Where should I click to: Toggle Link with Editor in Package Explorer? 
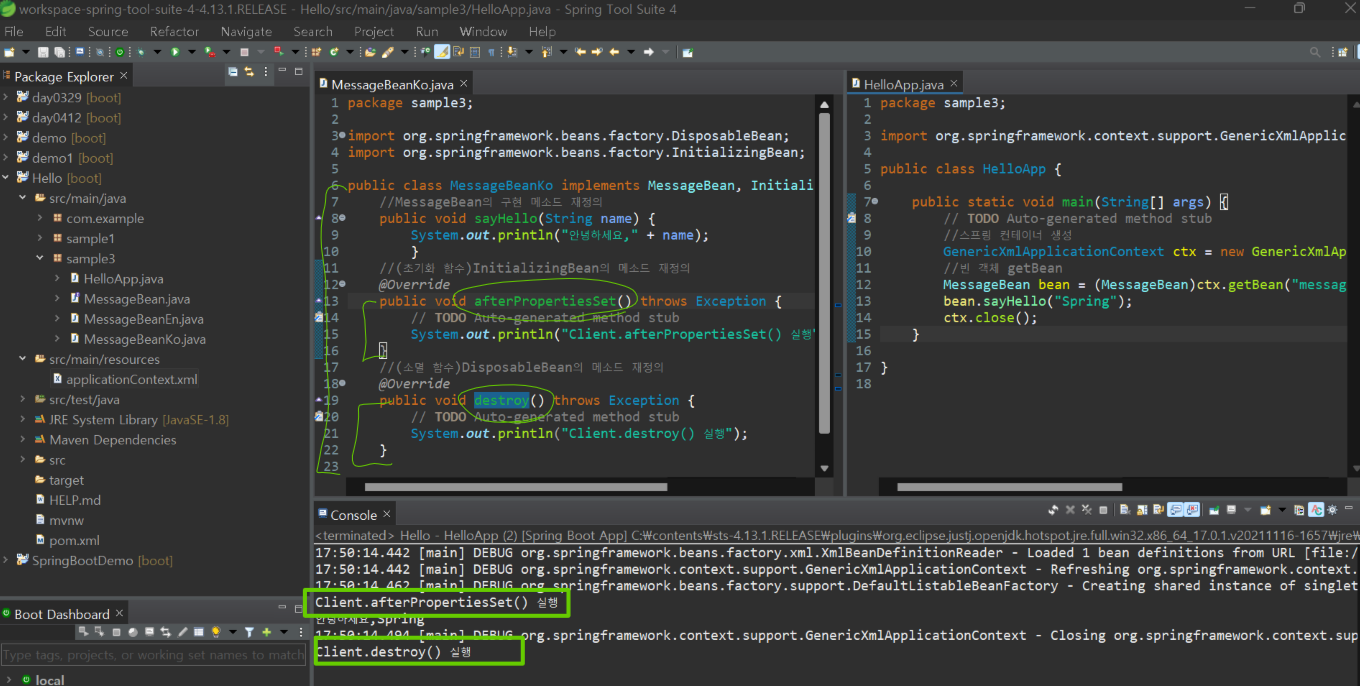[x=249, y=72]
